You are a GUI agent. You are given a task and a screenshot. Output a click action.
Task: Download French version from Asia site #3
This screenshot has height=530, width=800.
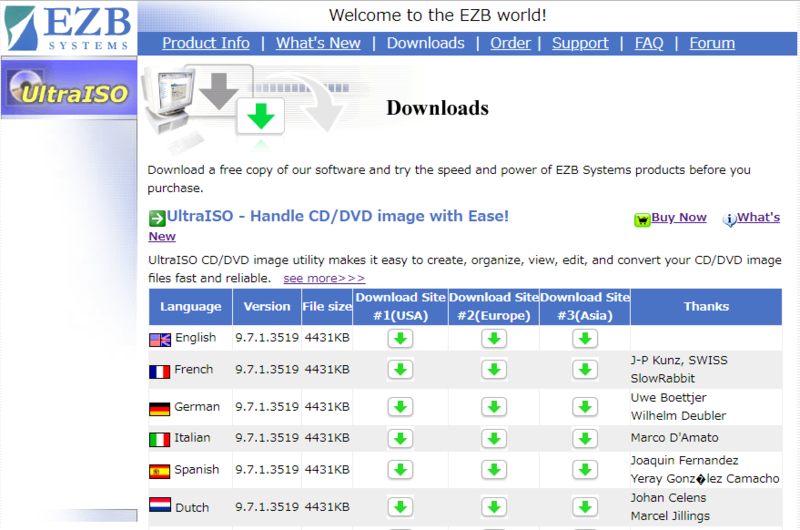click(585, 370)
